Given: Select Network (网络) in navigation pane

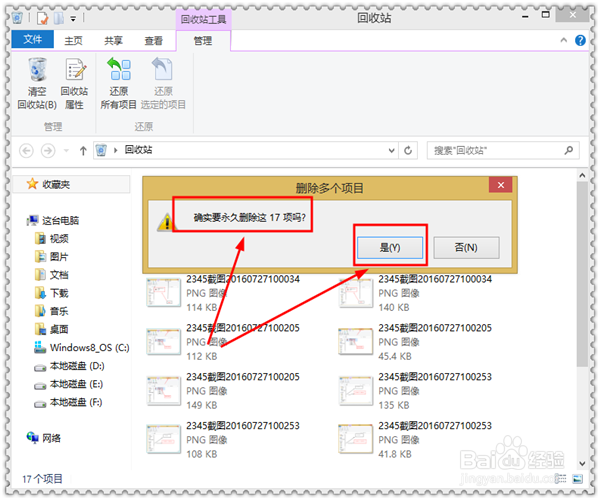Looking at the screenshot, I should pos(44,438).
